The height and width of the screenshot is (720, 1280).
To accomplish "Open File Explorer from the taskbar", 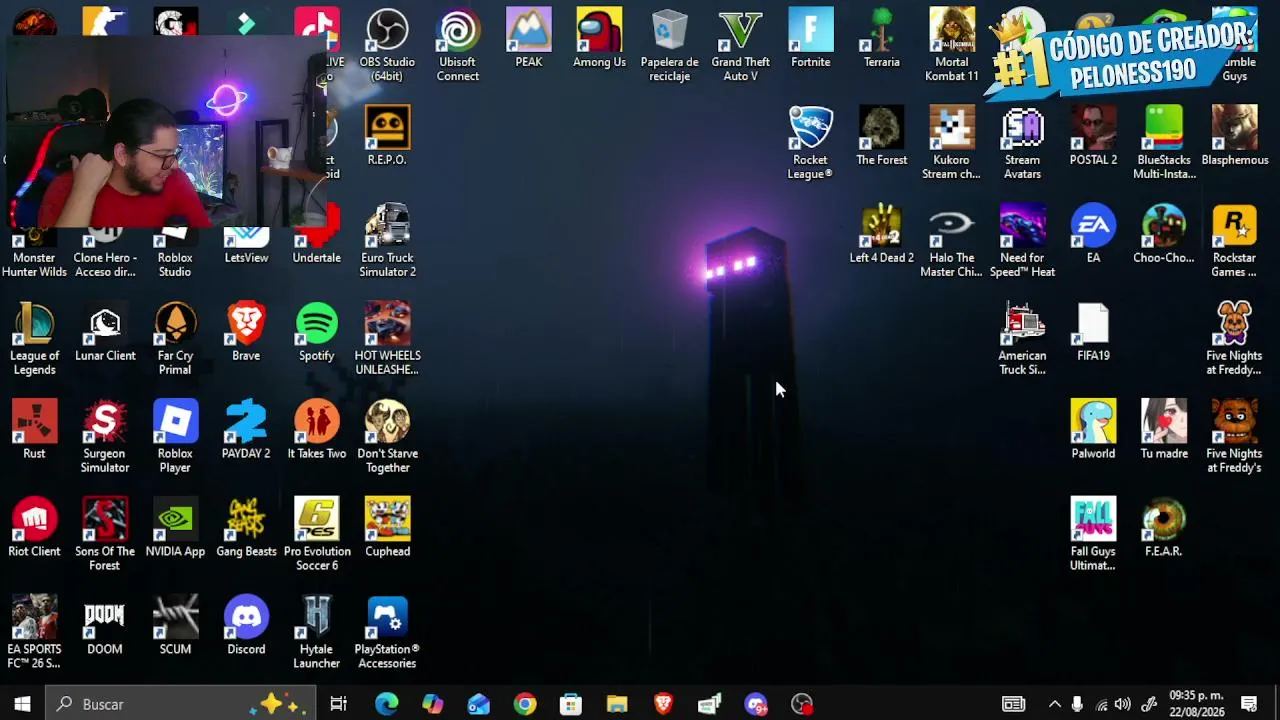I will point(617,704).
